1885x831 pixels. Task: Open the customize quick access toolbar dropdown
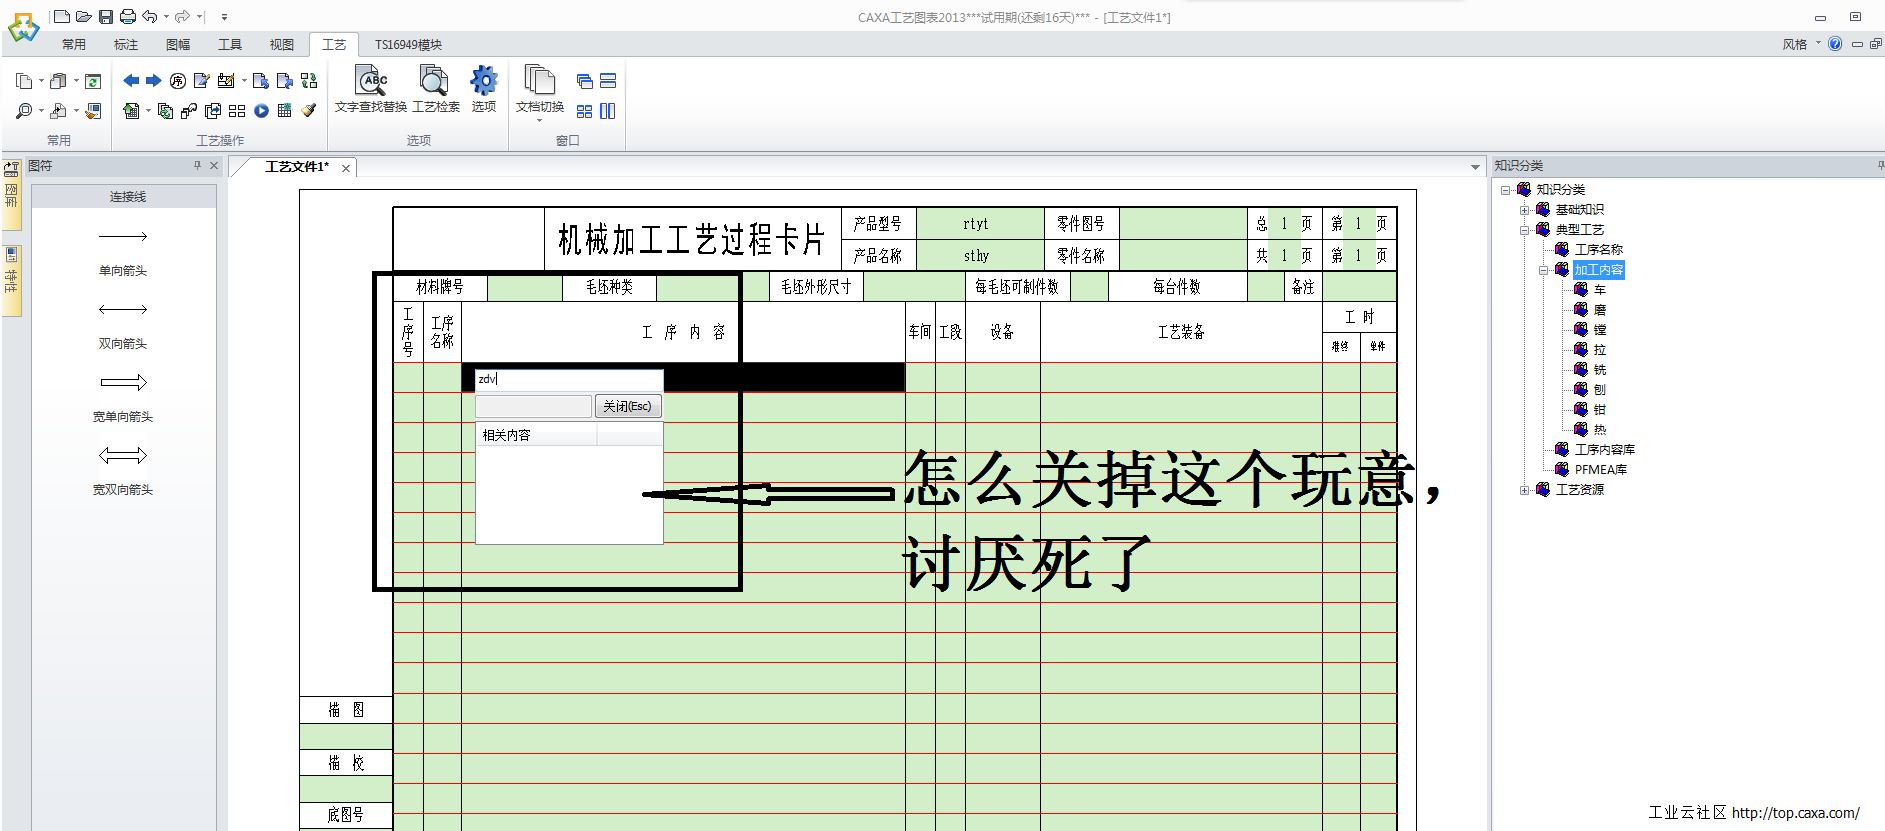(224, 17)
